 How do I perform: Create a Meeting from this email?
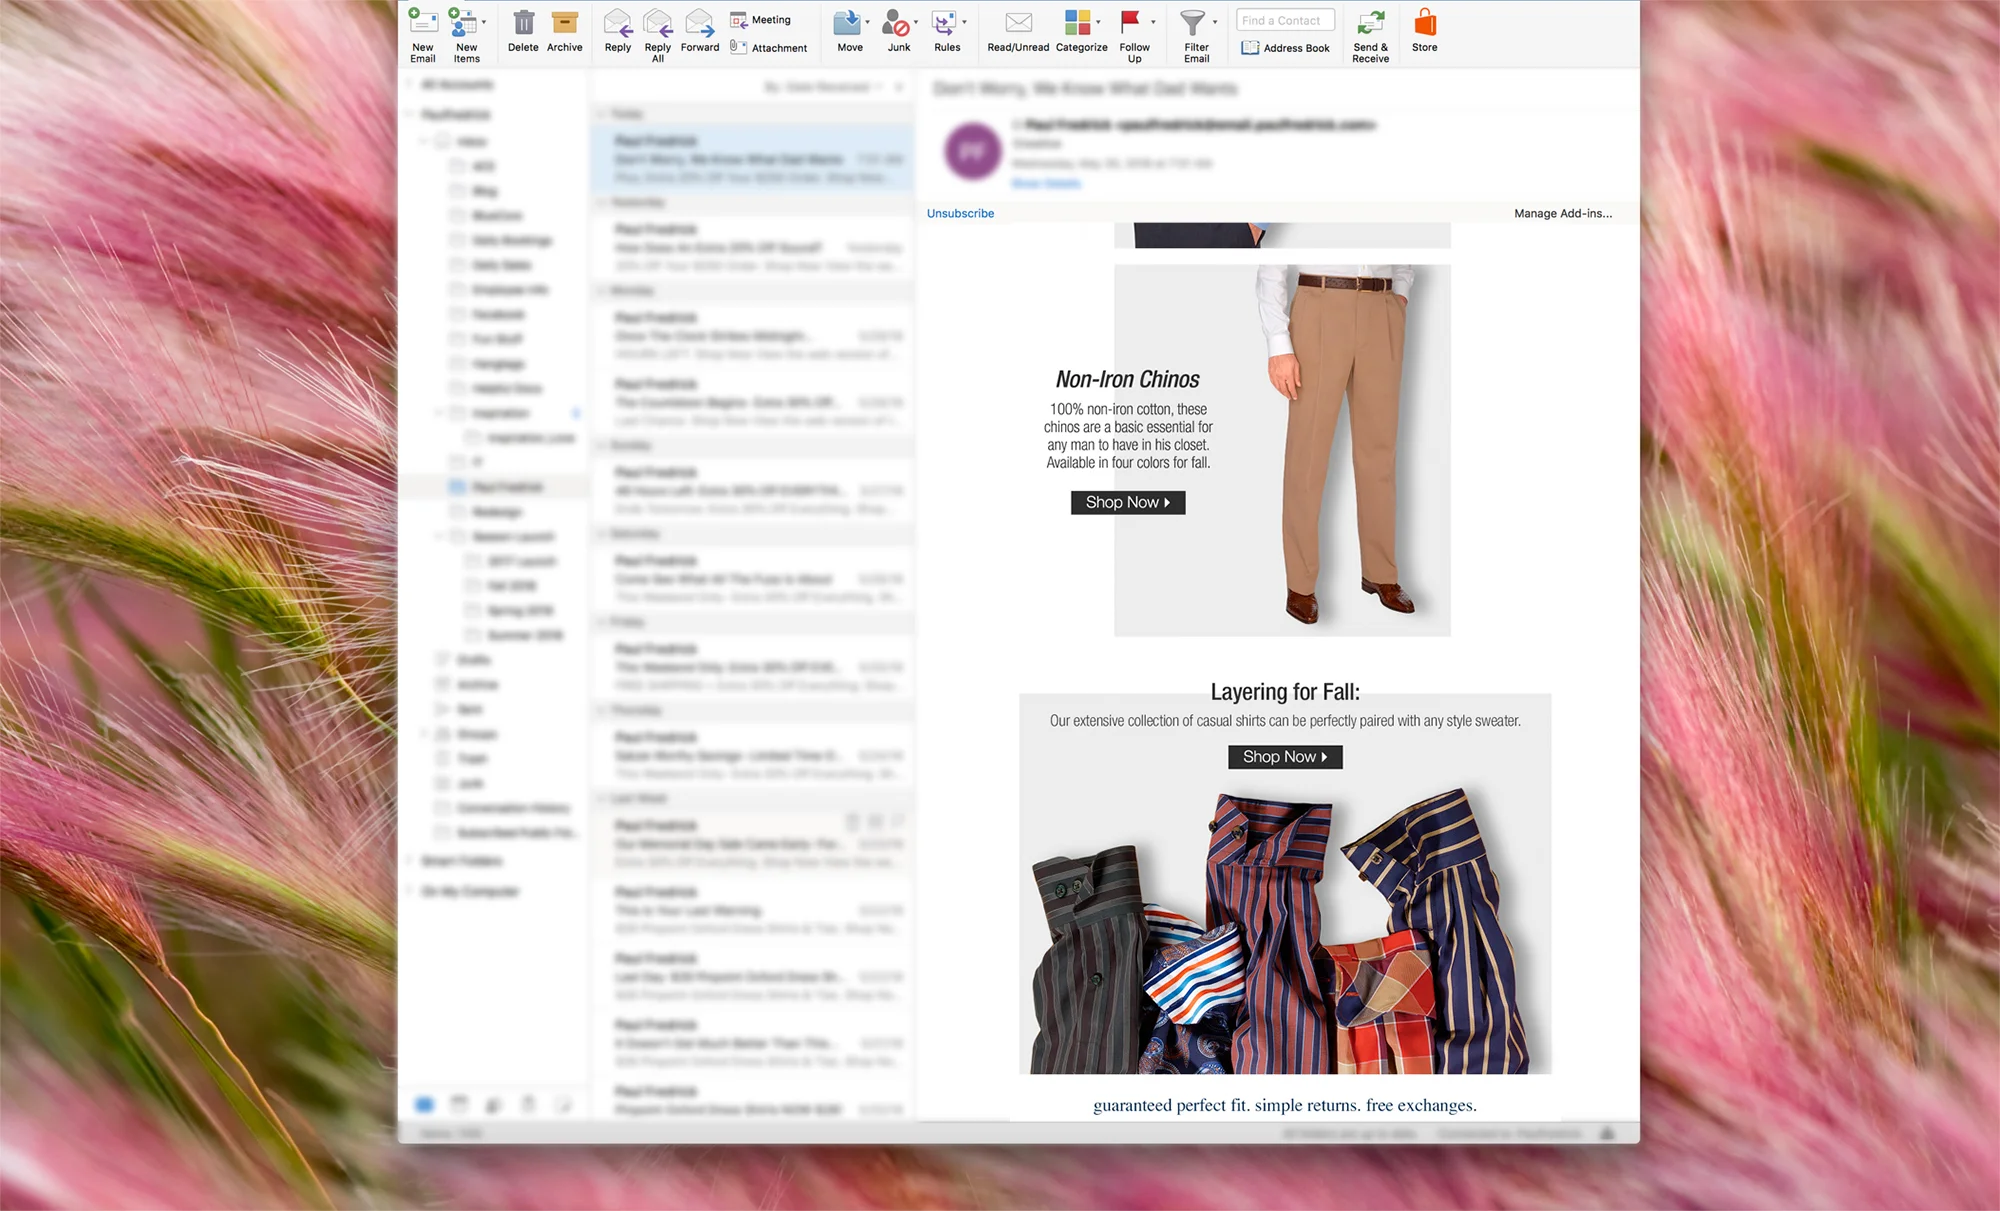click(x=761, y=20)
